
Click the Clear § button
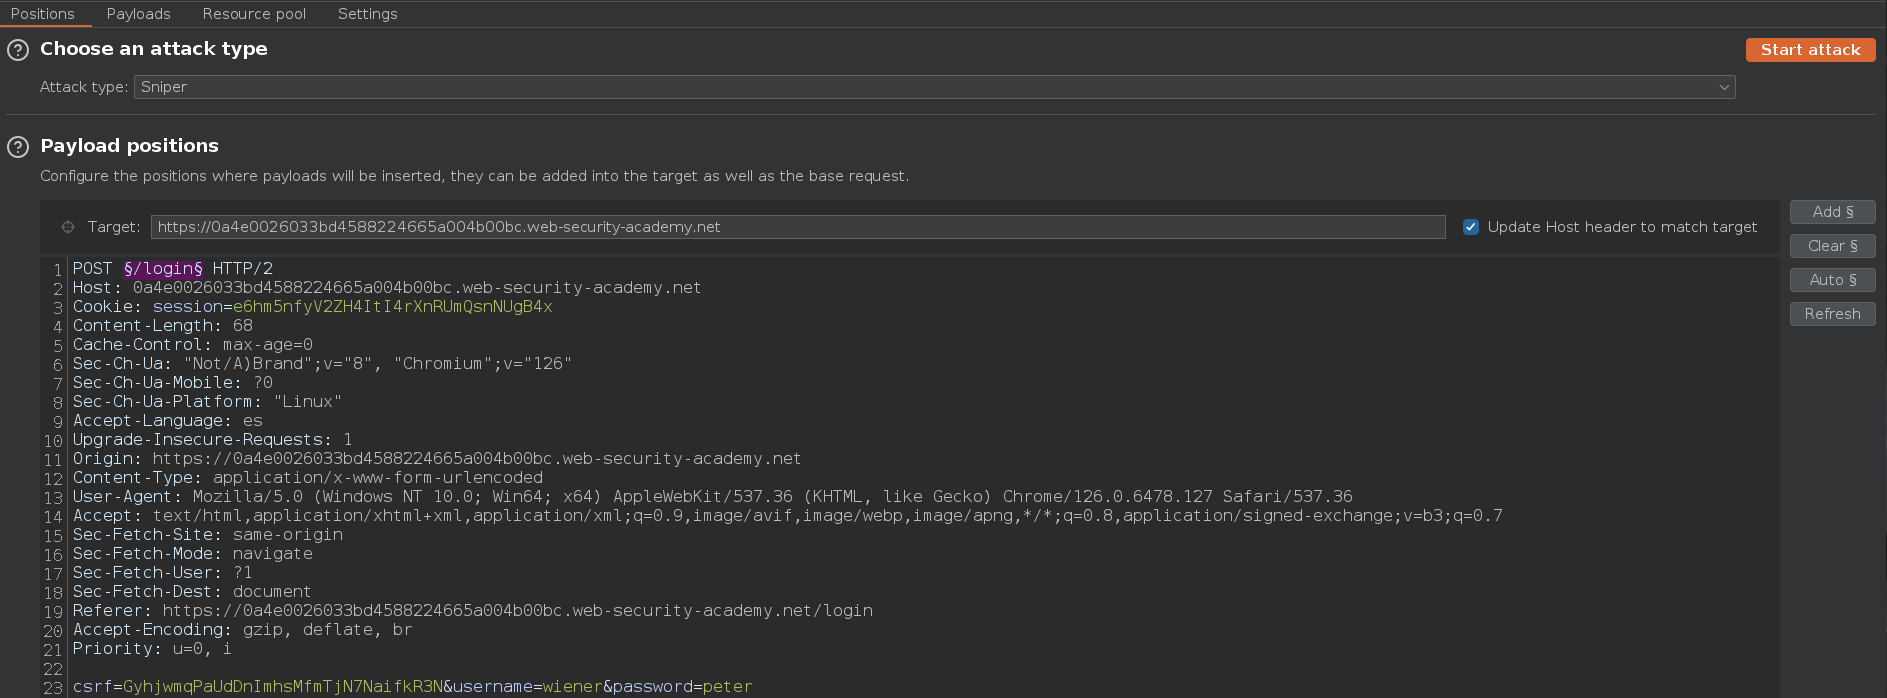1832,246
